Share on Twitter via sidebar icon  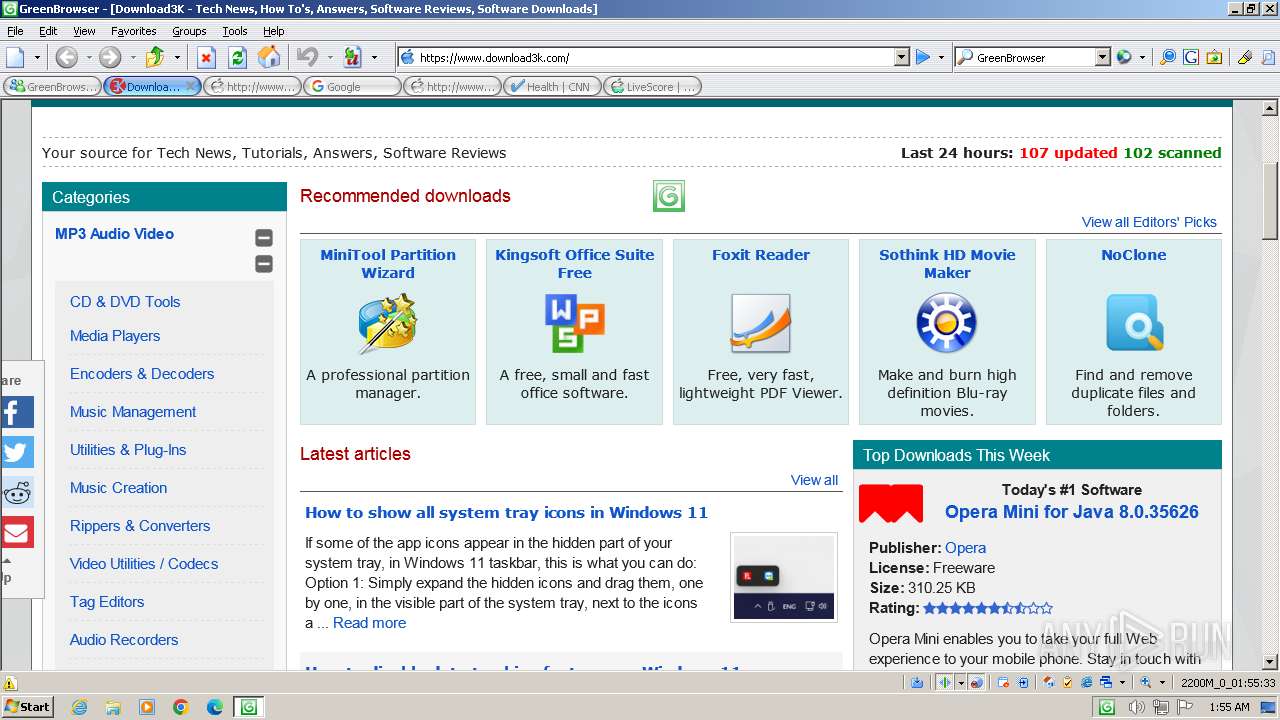point(17,452)
